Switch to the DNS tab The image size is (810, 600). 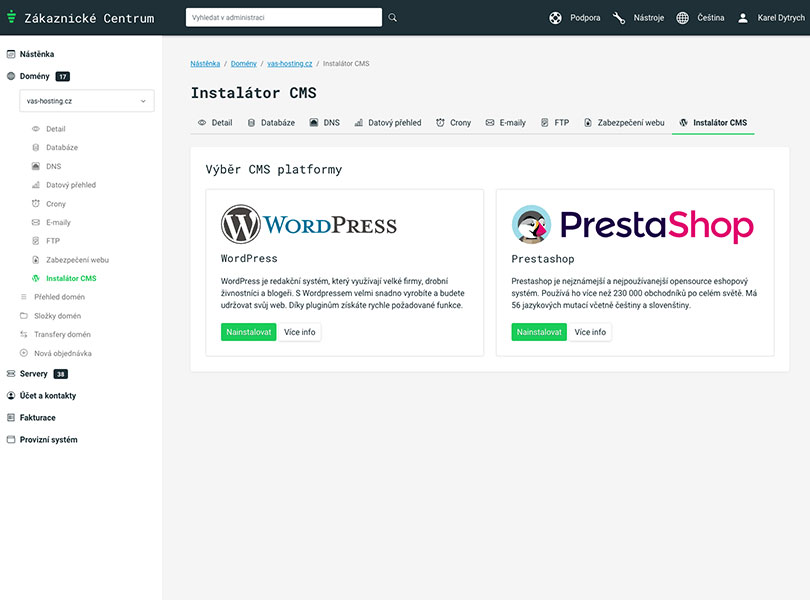324,122
